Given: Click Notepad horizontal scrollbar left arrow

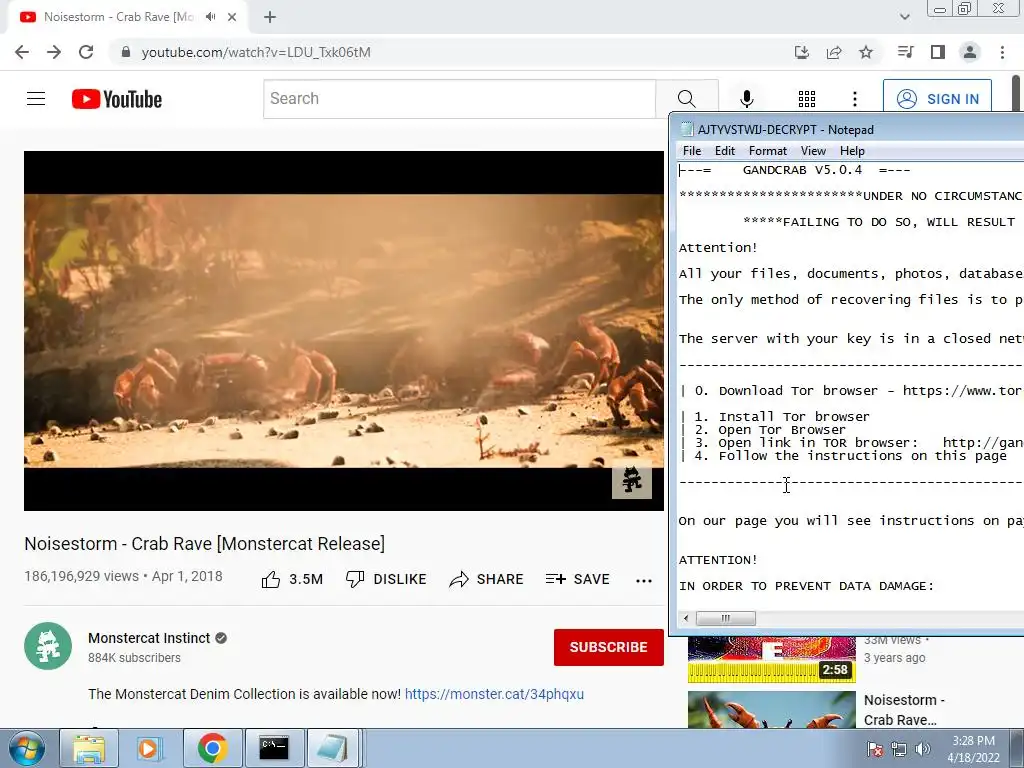Looking at the screenshot, I should tap(686, 618).
